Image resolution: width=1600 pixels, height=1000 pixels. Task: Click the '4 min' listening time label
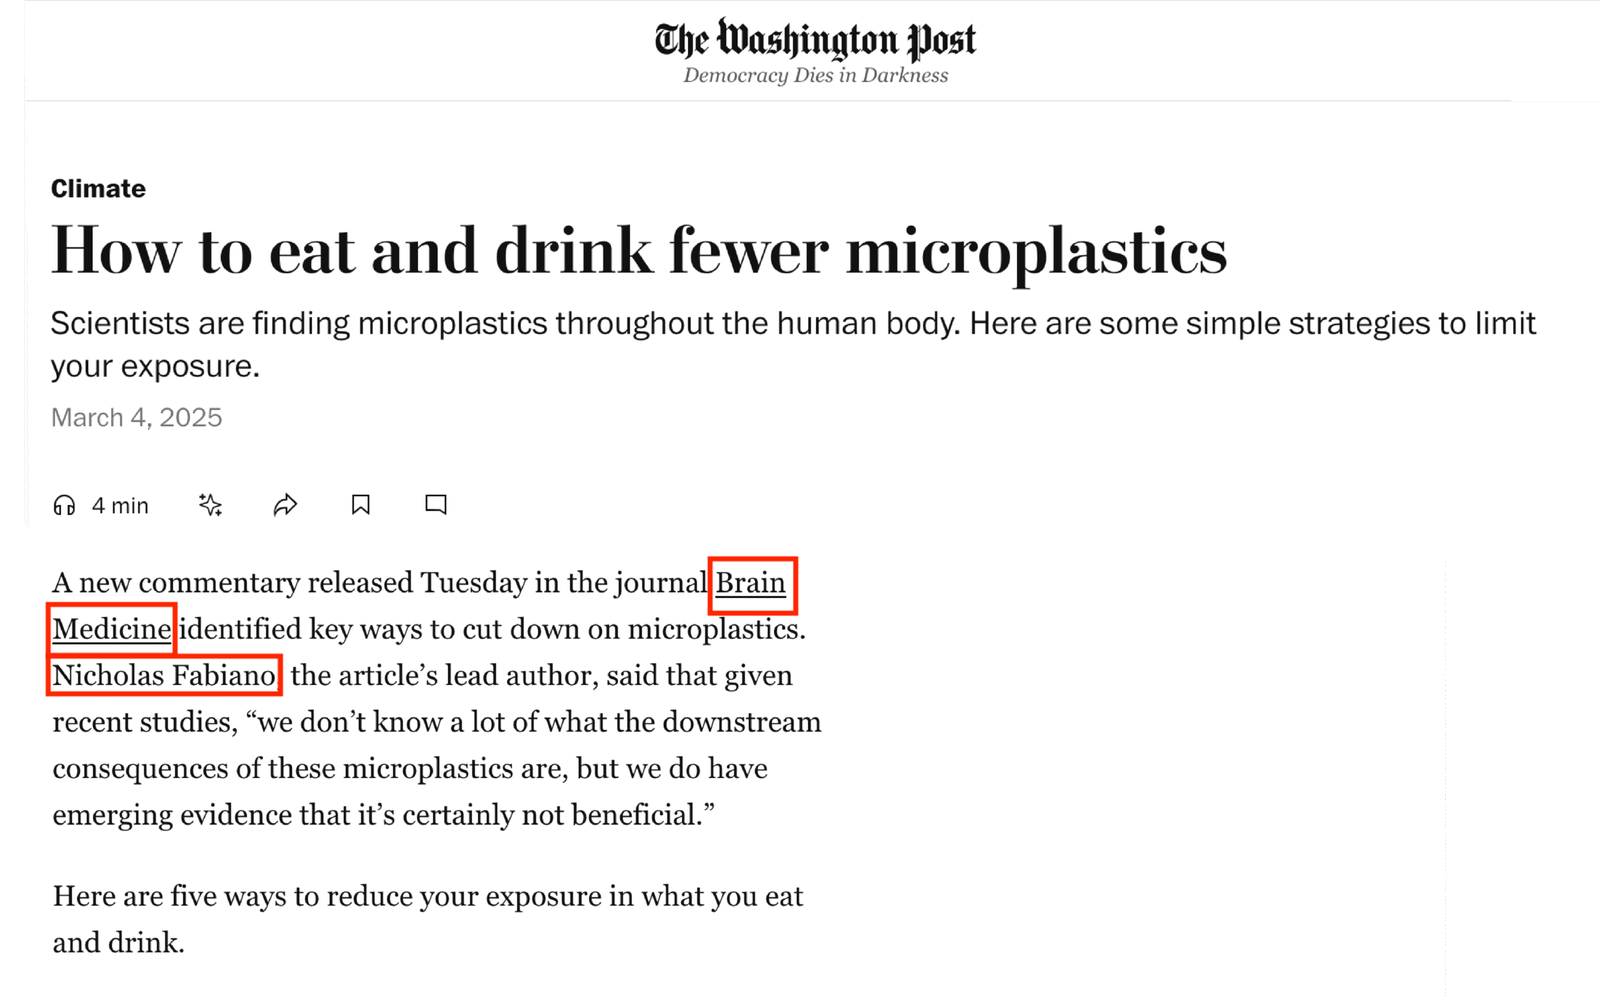pyautogui.click(x=119, y=505)
